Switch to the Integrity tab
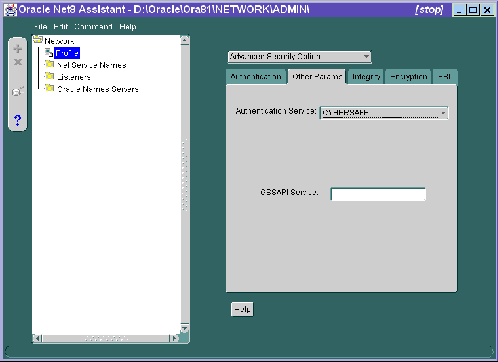Viewport: 498px width, 362px height. point(366,77)
